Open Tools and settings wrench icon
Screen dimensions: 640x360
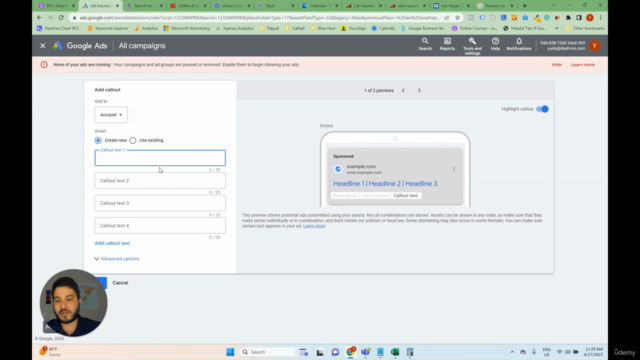(472, 46)
